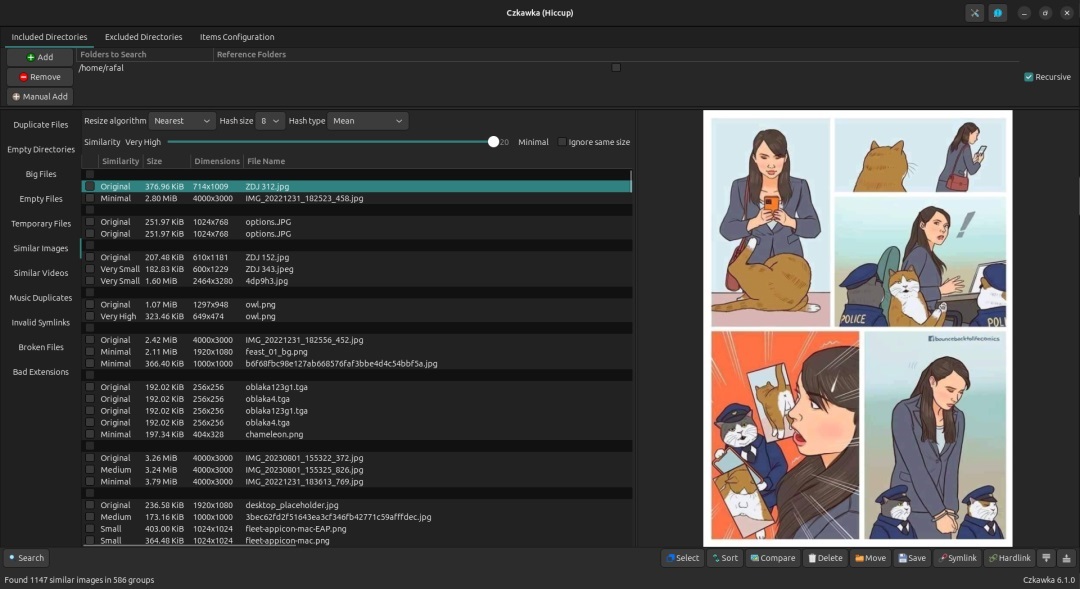Open the Hash type dropdown showing Mean
The image size is (1080, 589).
coord(365,120)
